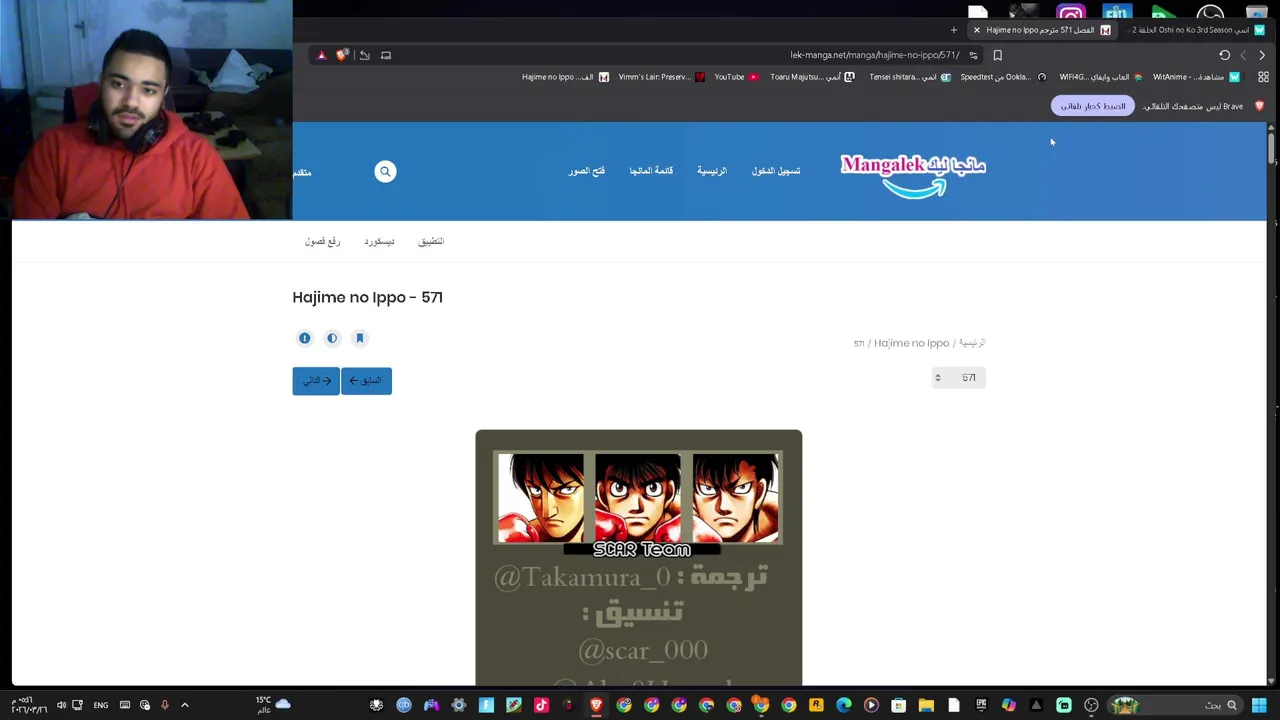Click التطبيق link in the secondary nav
The height and width of the screenshot is (720, 1280).
coord(431,241)
